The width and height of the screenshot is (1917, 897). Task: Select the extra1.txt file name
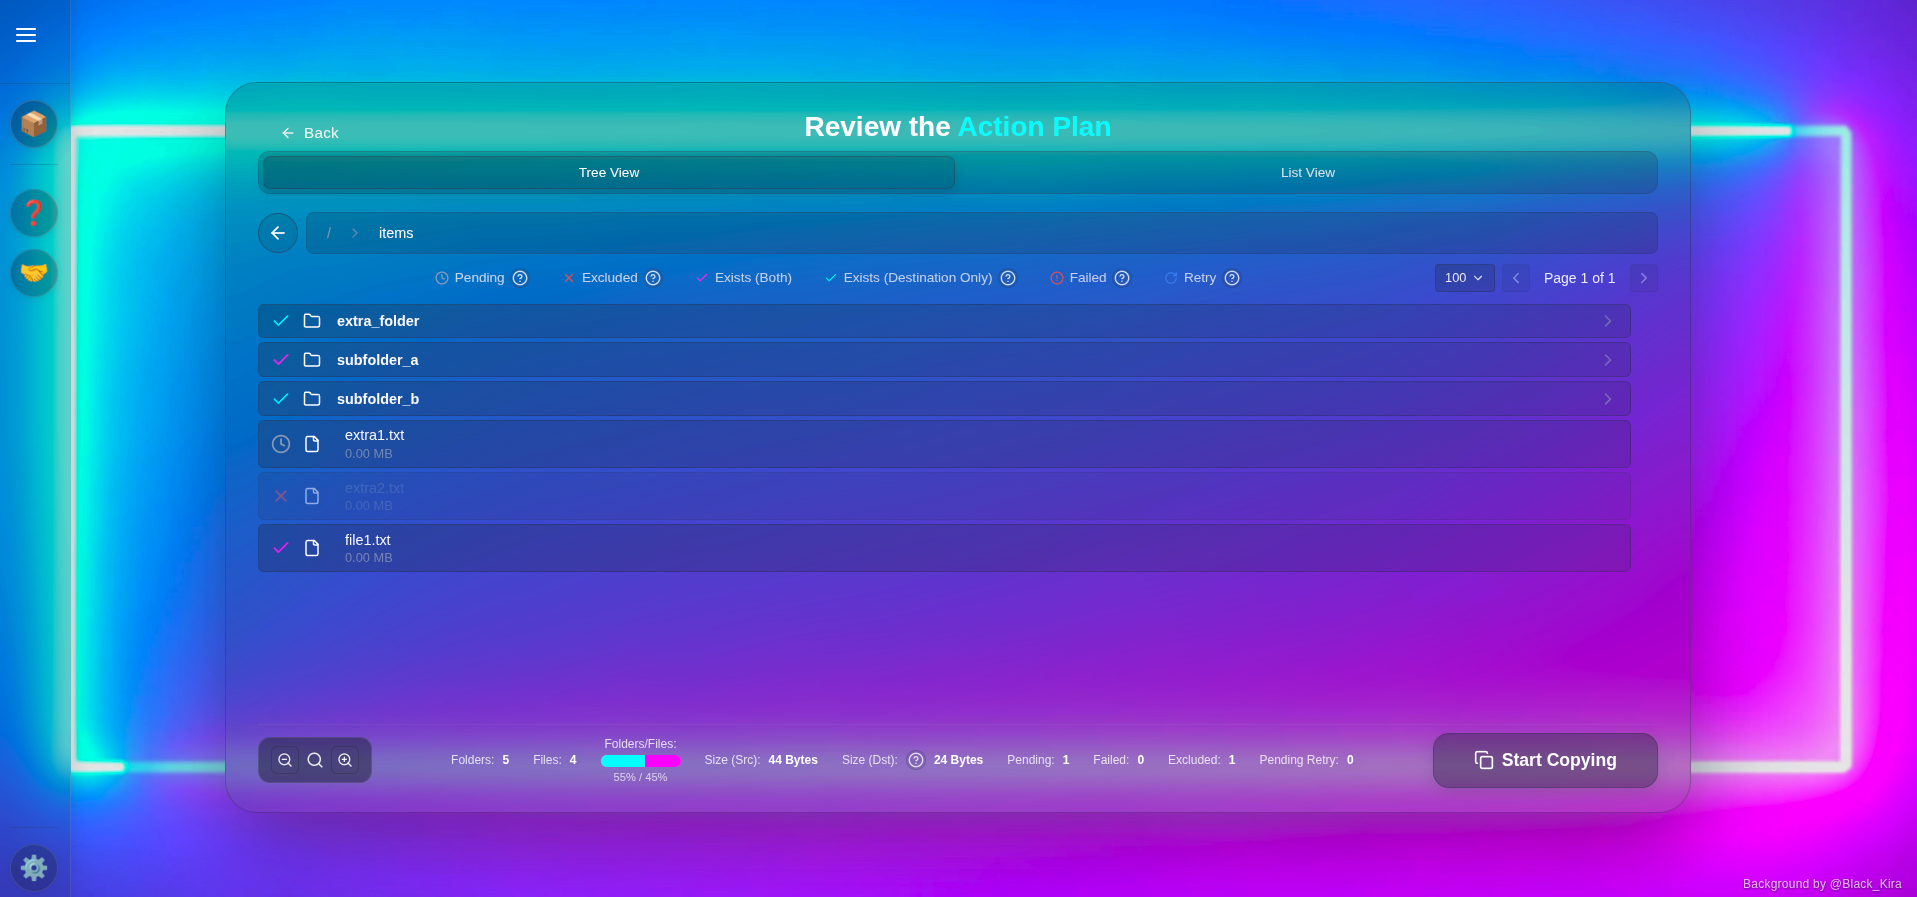click(375, 435)
